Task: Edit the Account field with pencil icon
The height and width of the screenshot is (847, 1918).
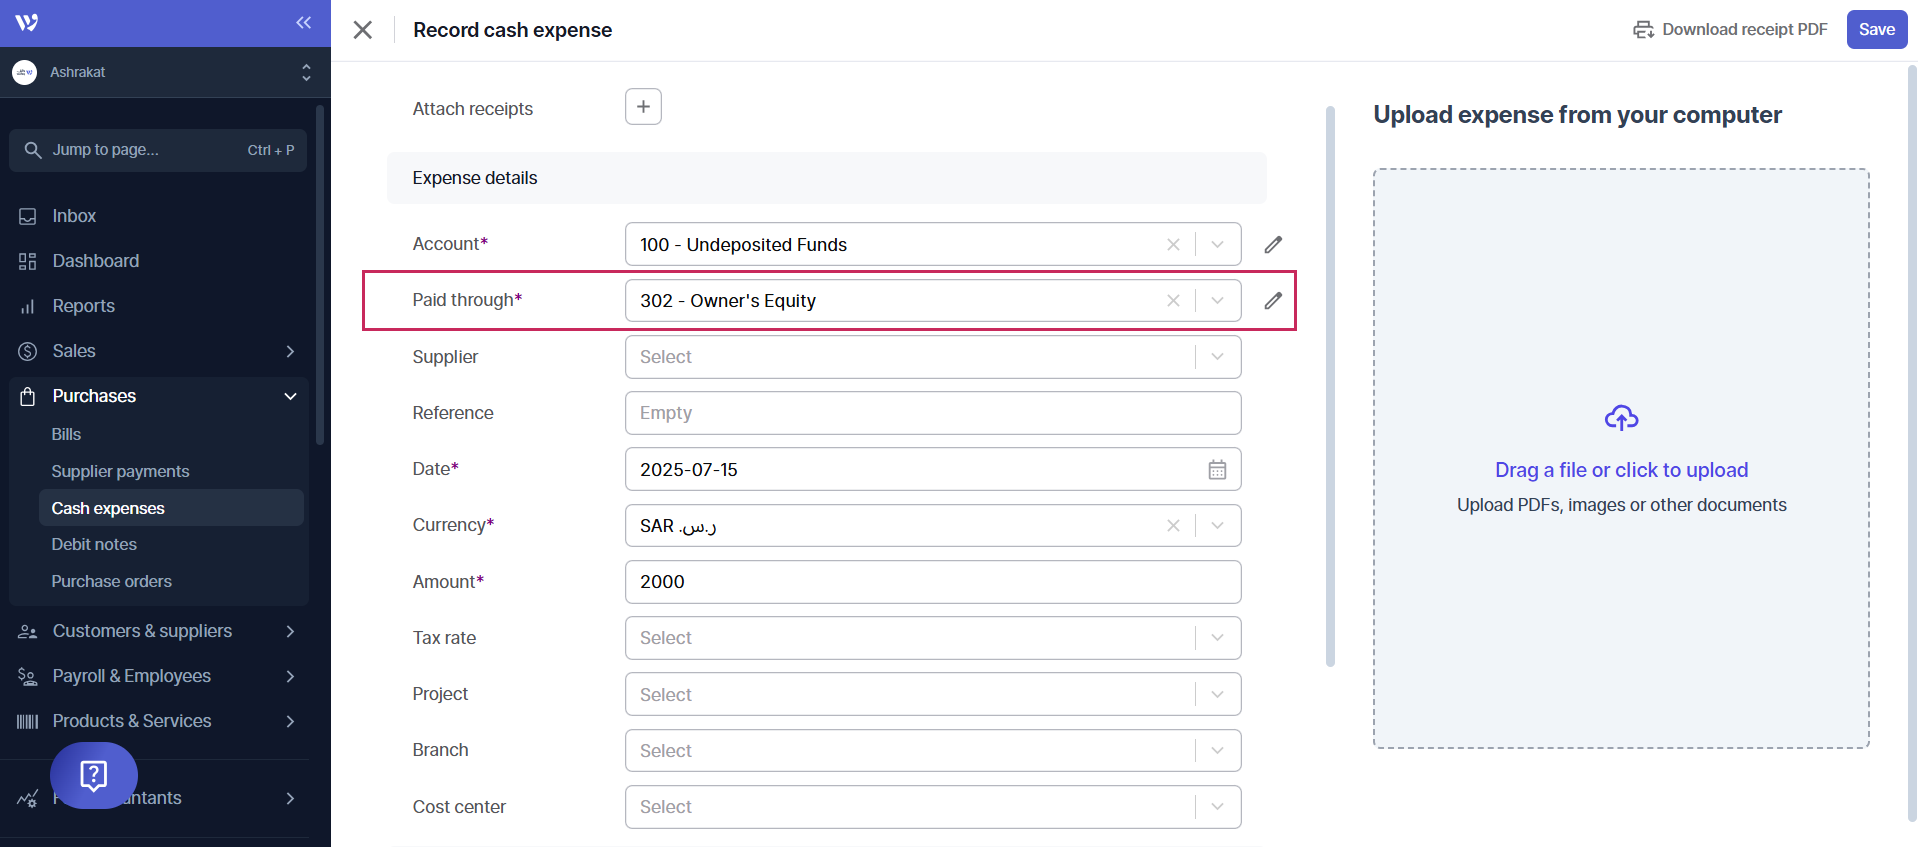Action: (1272, 245)
